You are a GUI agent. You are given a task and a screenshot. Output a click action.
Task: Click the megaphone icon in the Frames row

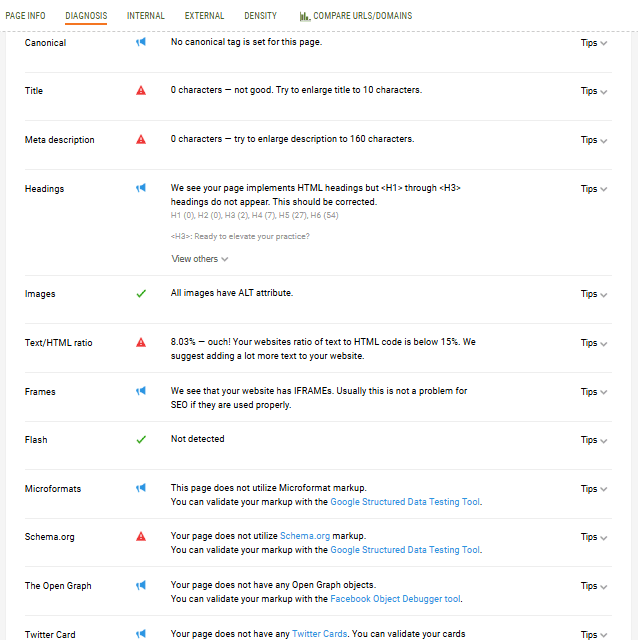(141, 391)
